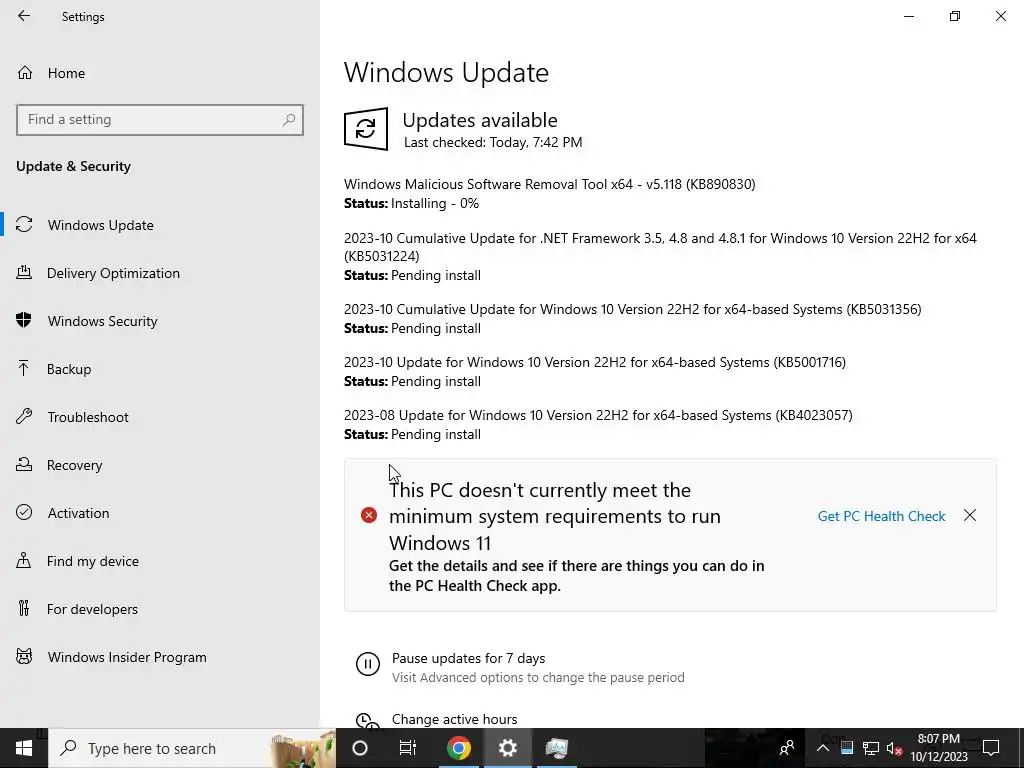Select Windows Update in the sidebar
Image resolution: width=1024 pixels, height=768 pixels.
click(100, 225)
